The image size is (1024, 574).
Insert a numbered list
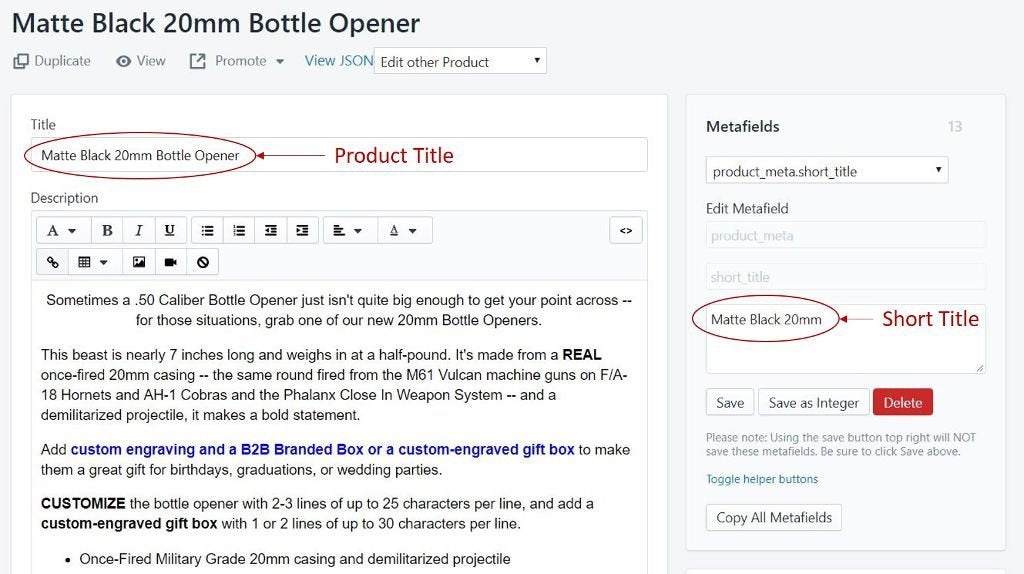(239, 231)
